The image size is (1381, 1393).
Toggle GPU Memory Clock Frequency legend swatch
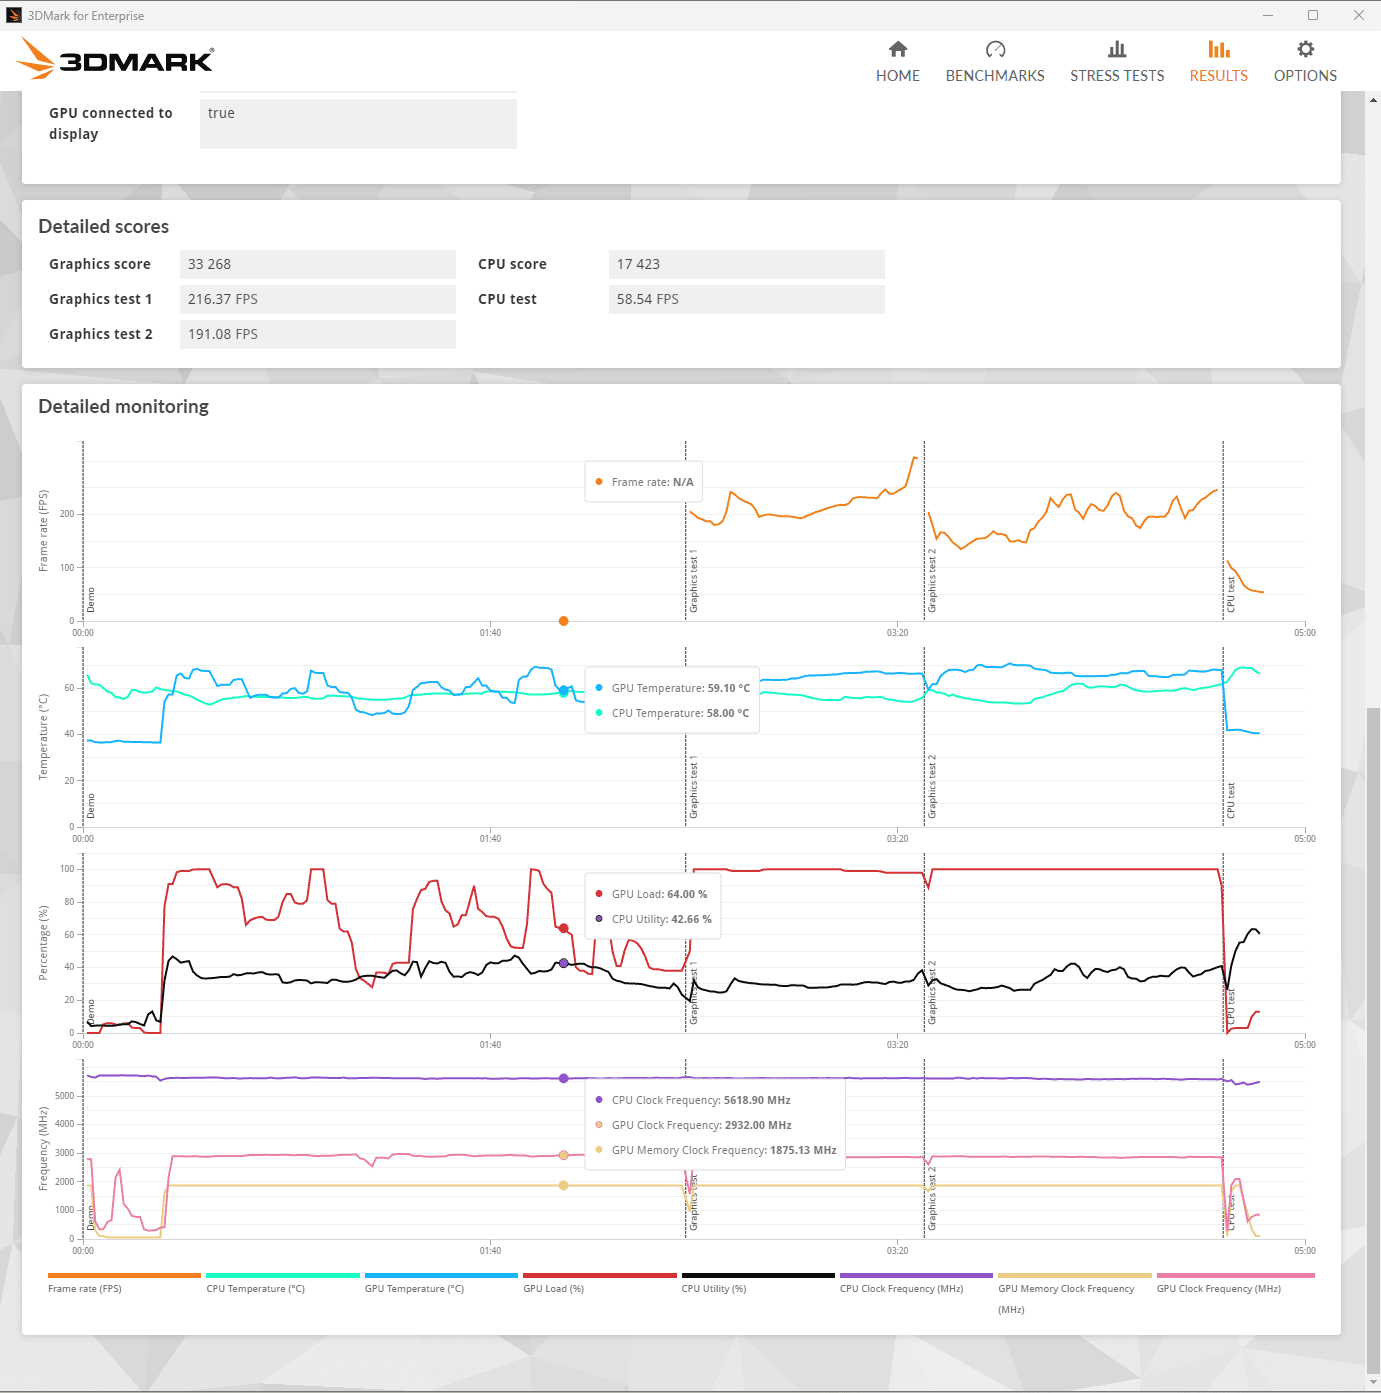[1075, 1275]
